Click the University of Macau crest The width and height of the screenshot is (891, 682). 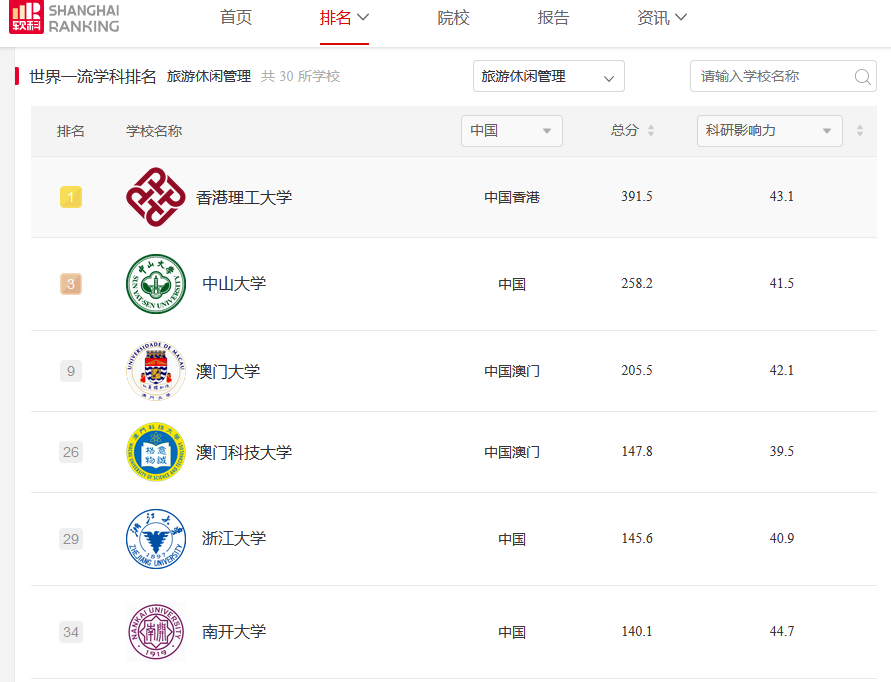point(156,371)
